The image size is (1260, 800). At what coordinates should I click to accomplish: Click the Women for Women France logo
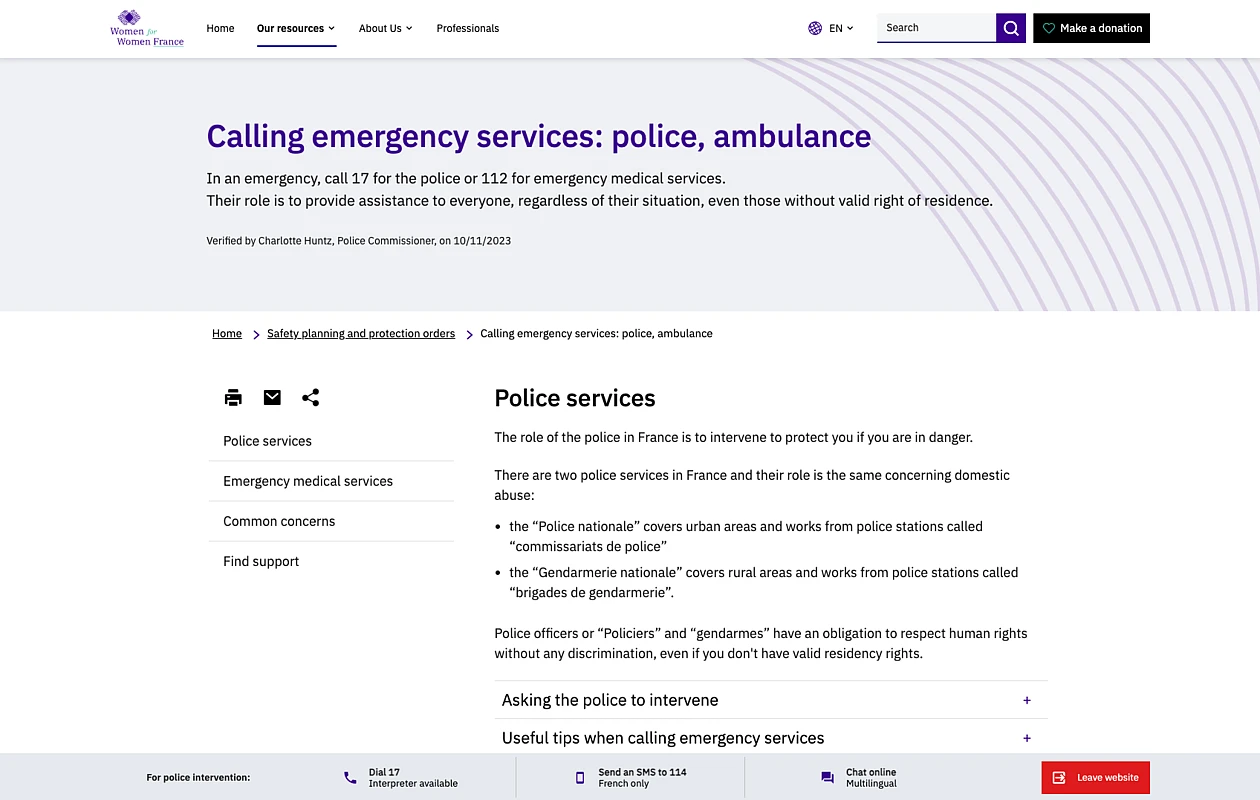tap(146, 28)
